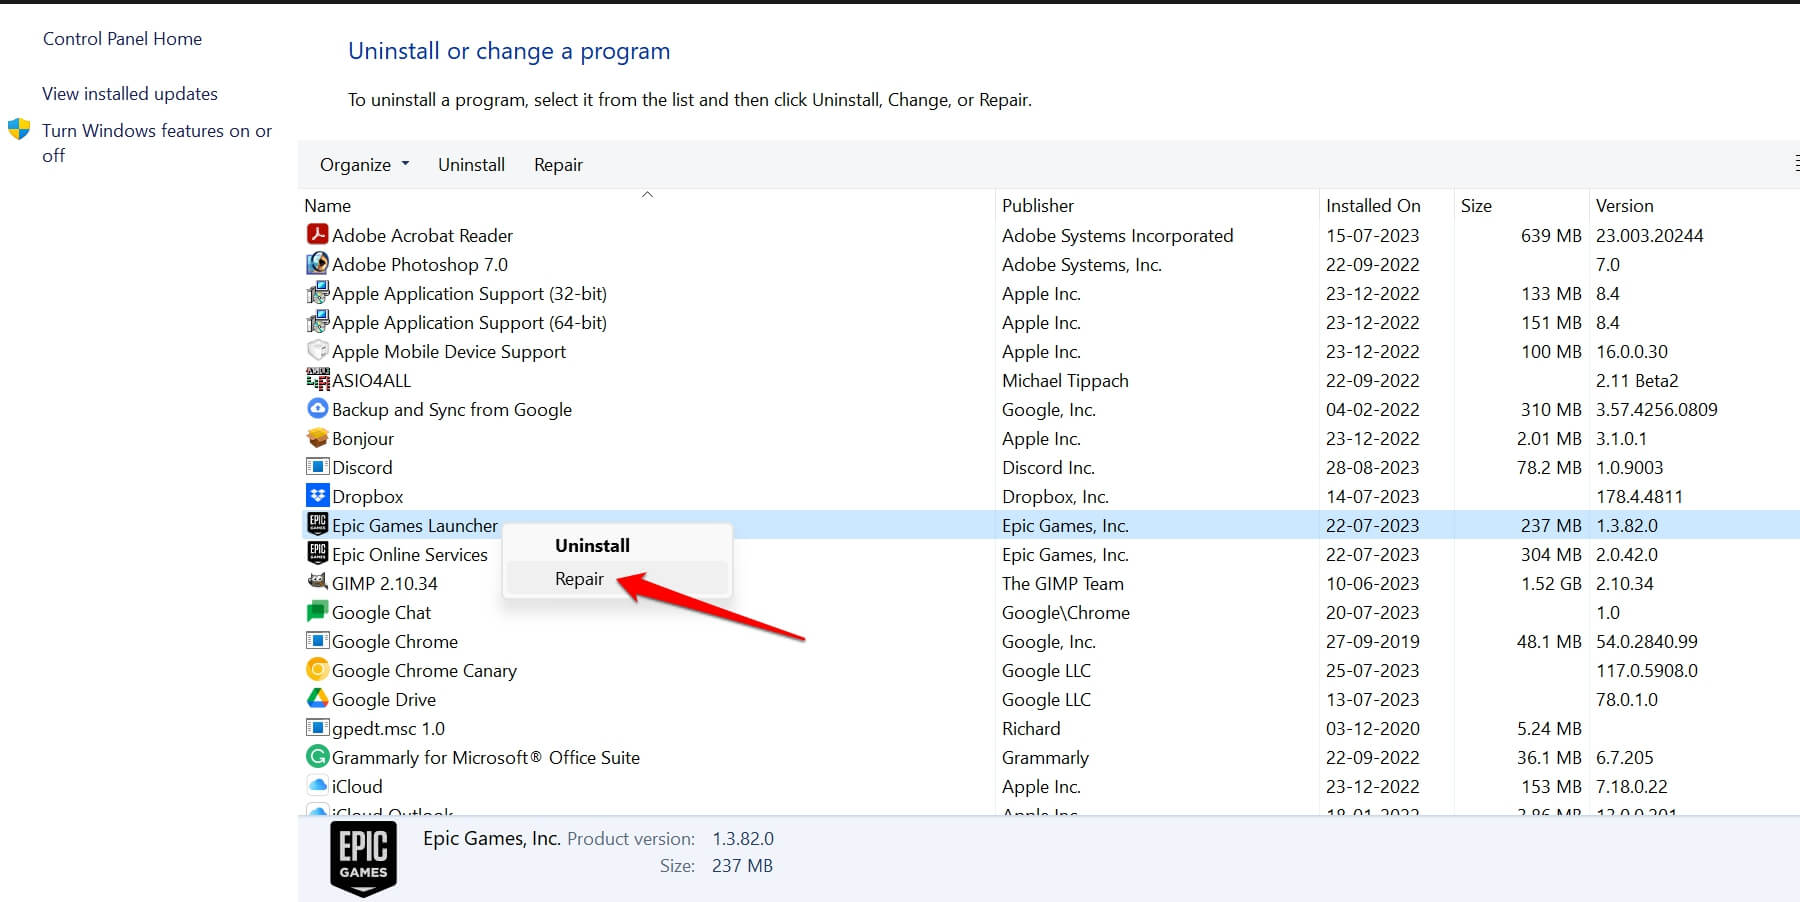Click the Google Drive icon
The width and height of the screenshot is (1800, 902).
click(316, 699)
